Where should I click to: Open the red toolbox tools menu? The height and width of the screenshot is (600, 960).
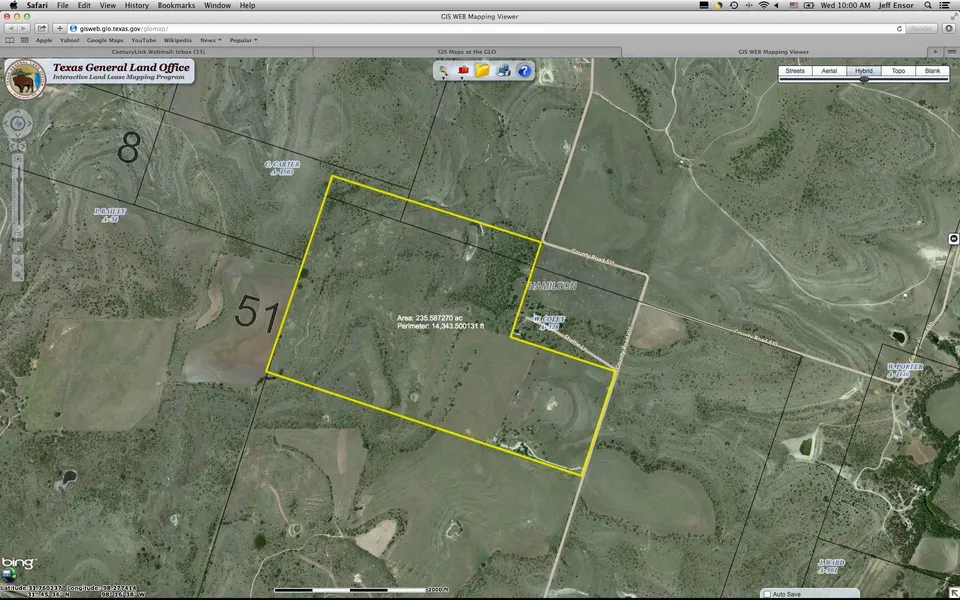click(463, 70)
